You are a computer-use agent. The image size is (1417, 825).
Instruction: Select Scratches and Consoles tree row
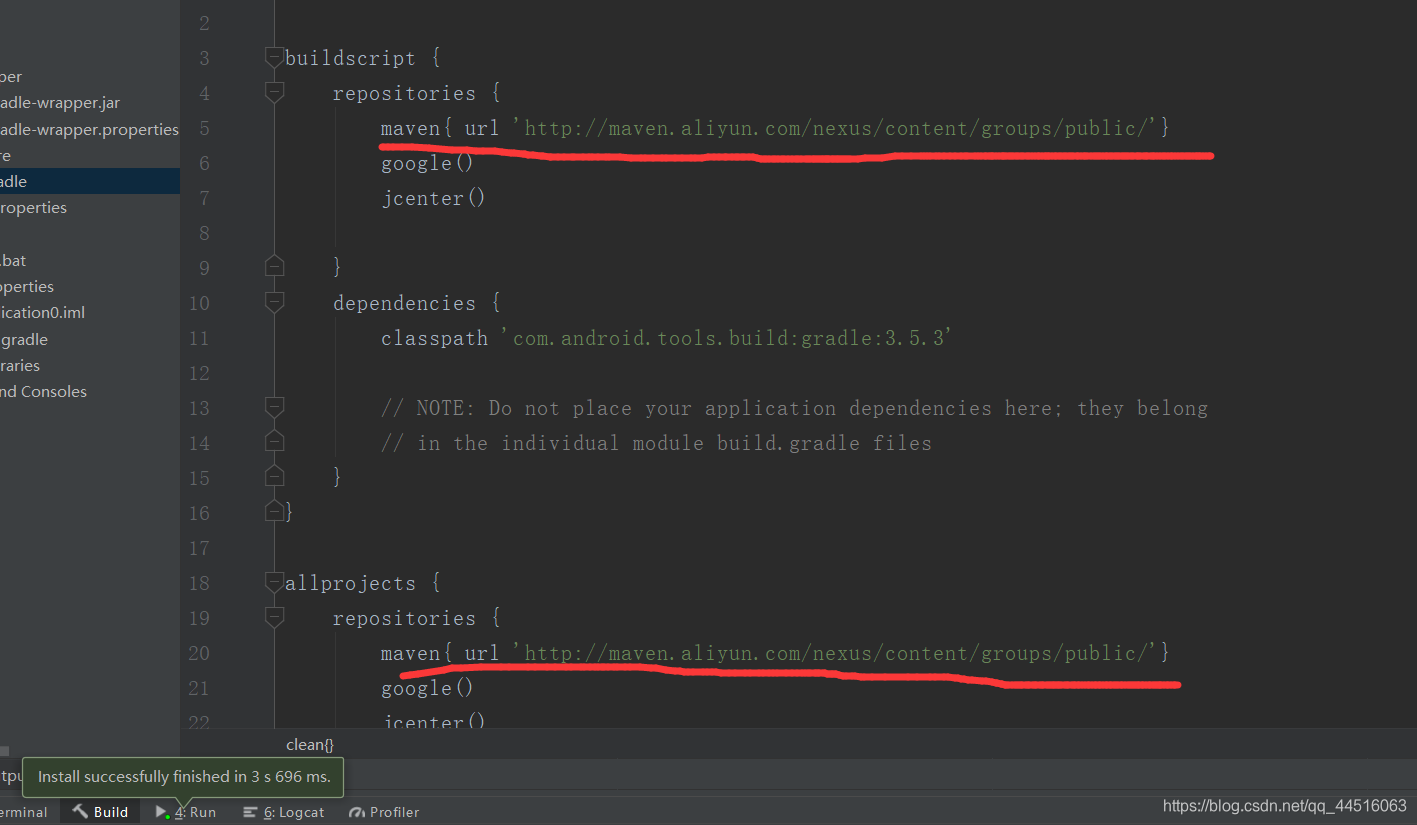[43, 391]
